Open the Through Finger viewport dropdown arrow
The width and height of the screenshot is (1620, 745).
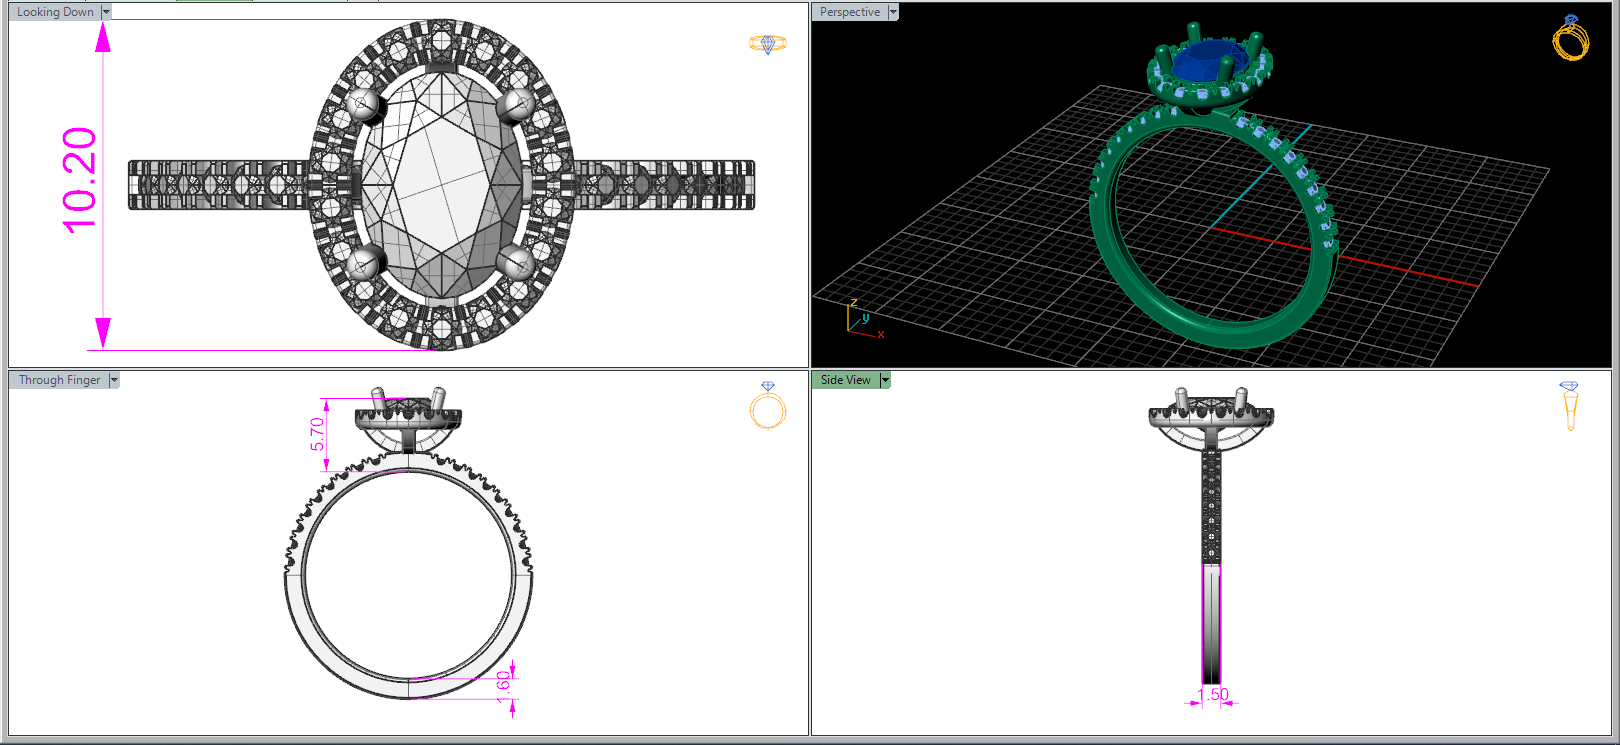114,380
